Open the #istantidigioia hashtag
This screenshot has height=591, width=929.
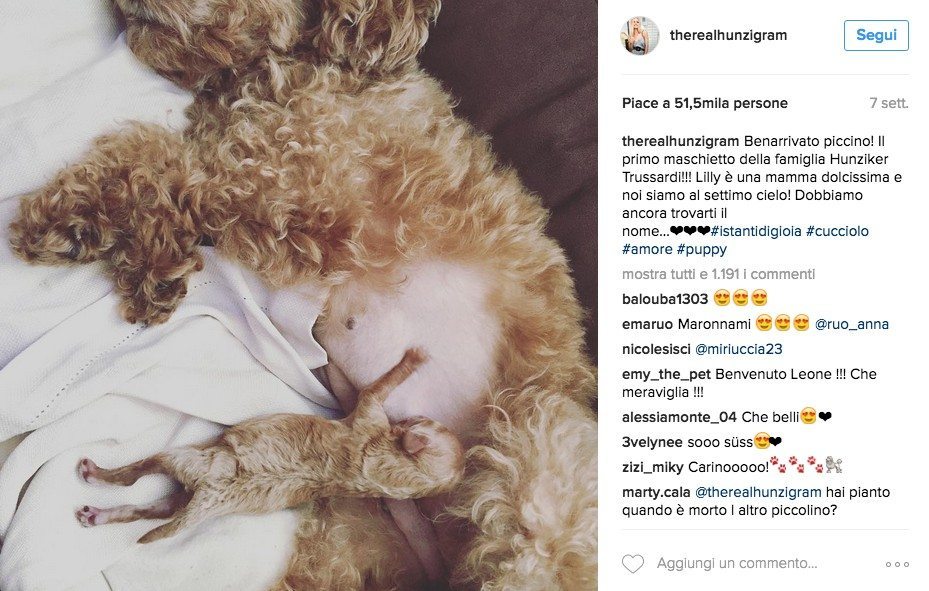pyautogui.click(x=756, y=232)
